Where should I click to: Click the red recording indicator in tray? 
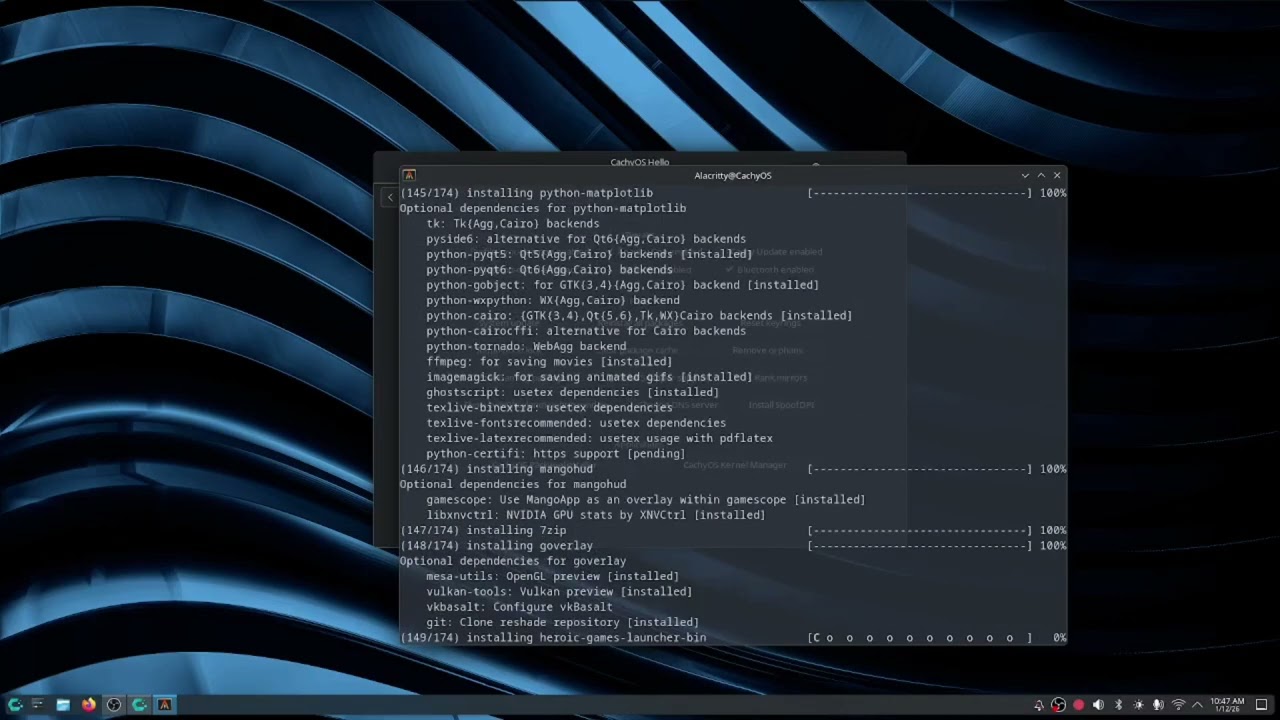(1078, 705)
